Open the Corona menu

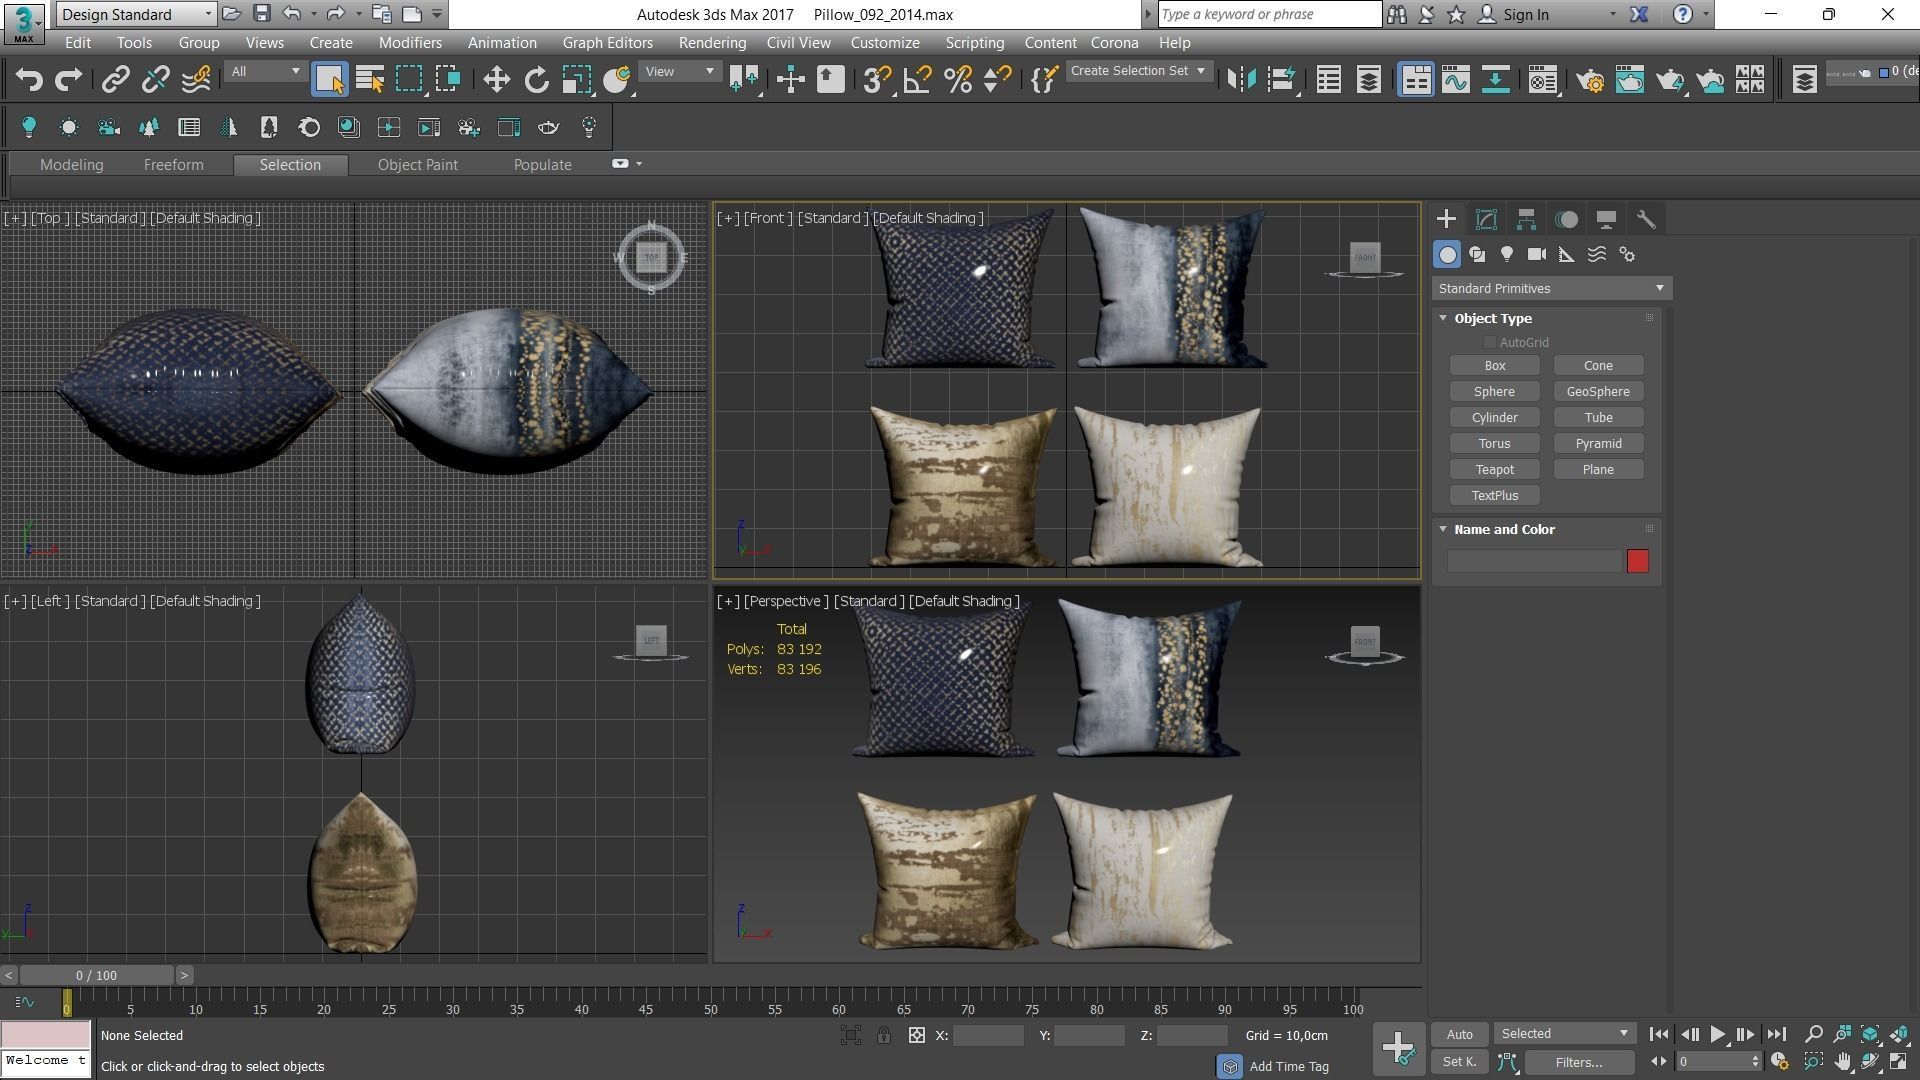click(x=1114, y=43)
